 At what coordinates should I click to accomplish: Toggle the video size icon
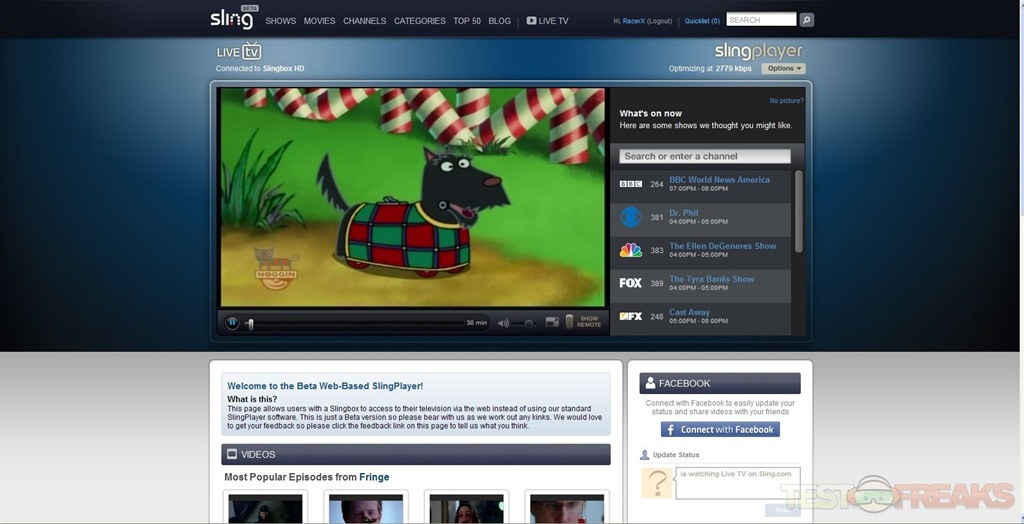[552, 322]
